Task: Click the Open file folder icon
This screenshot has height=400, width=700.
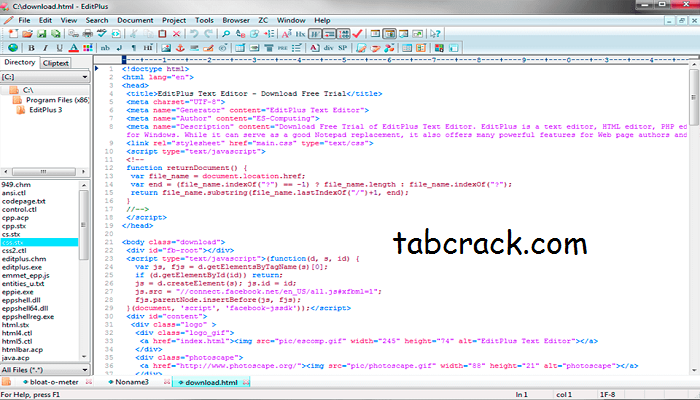Action: 27,33
